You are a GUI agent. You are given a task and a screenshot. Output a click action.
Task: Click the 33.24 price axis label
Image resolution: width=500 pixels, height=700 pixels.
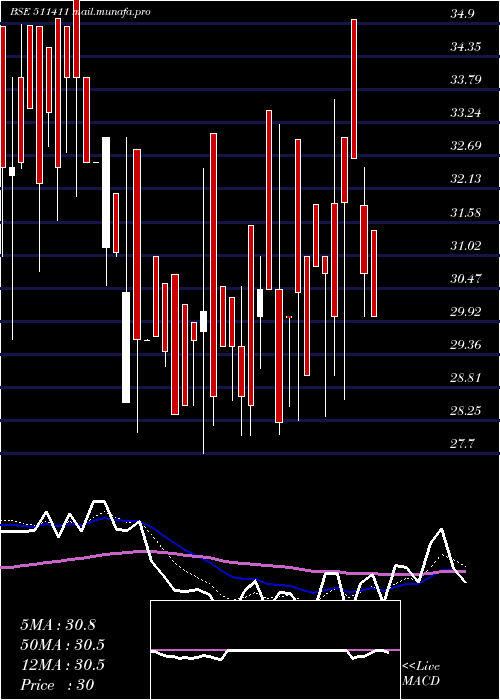[466, 112]
